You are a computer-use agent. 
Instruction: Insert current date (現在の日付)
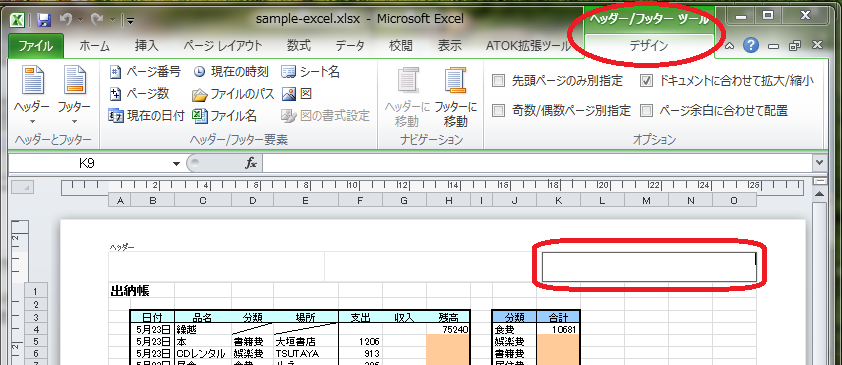pyautogui.click(x=147, y=115)
